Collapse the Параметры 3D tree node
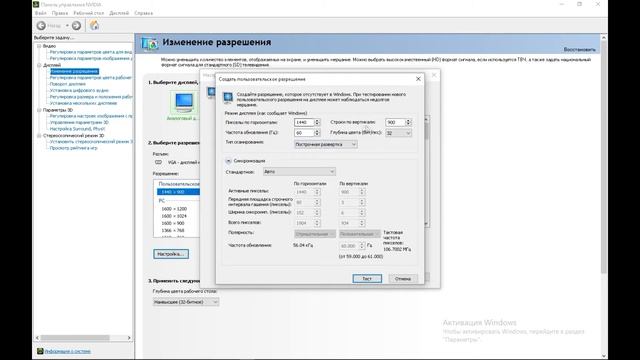Viewport: 640px width, 360px height. pyautogui.click(x=39, y=110)
